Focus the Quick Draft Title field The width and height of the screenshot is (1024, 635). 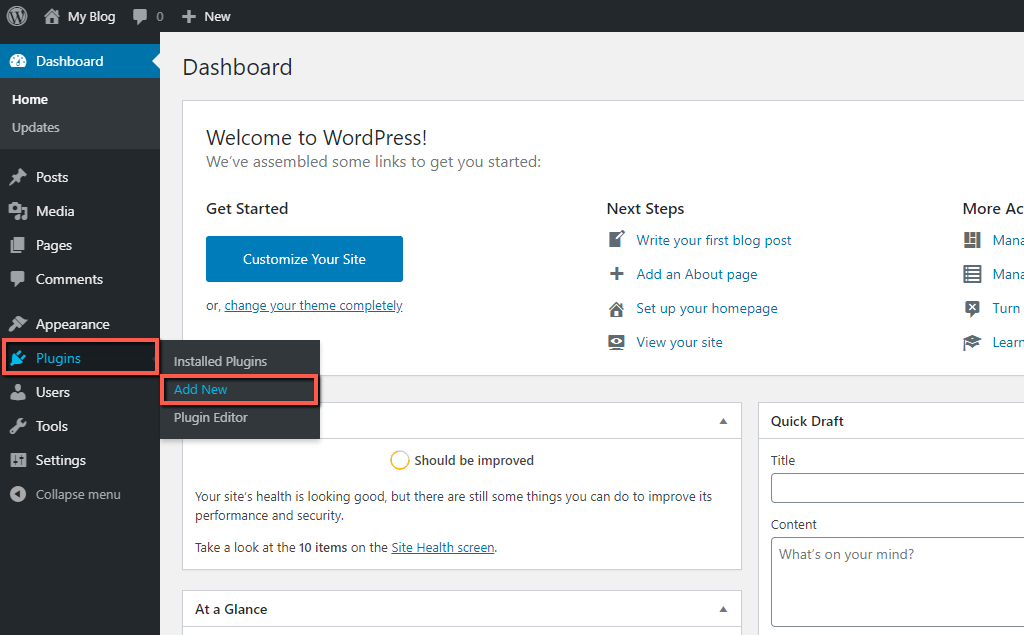(897, 488)
